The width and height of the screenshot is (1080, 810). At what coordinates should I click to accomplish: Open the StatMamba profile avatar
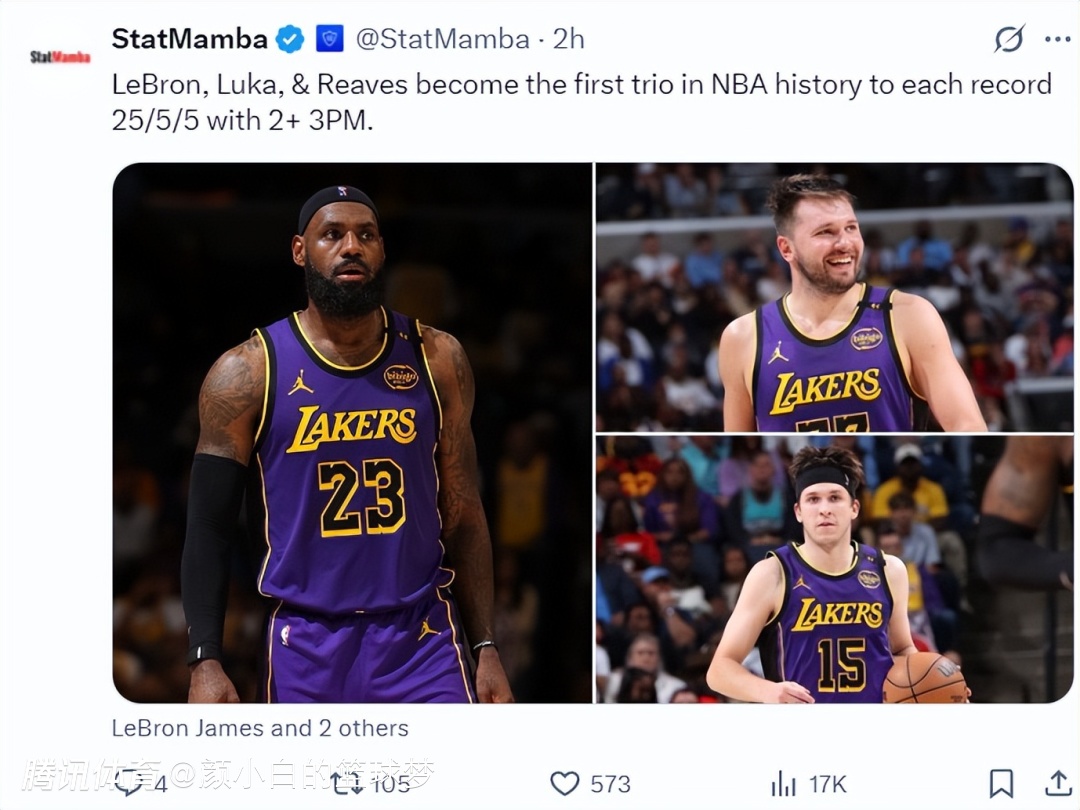click(60, 57)
